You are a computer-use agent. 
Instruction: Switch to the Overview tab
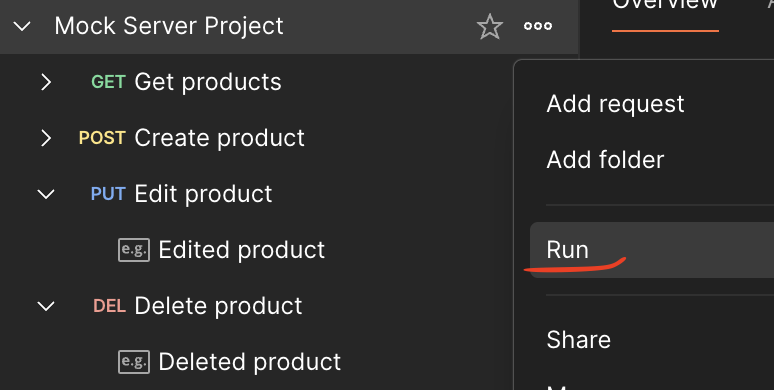coord(665,5)
